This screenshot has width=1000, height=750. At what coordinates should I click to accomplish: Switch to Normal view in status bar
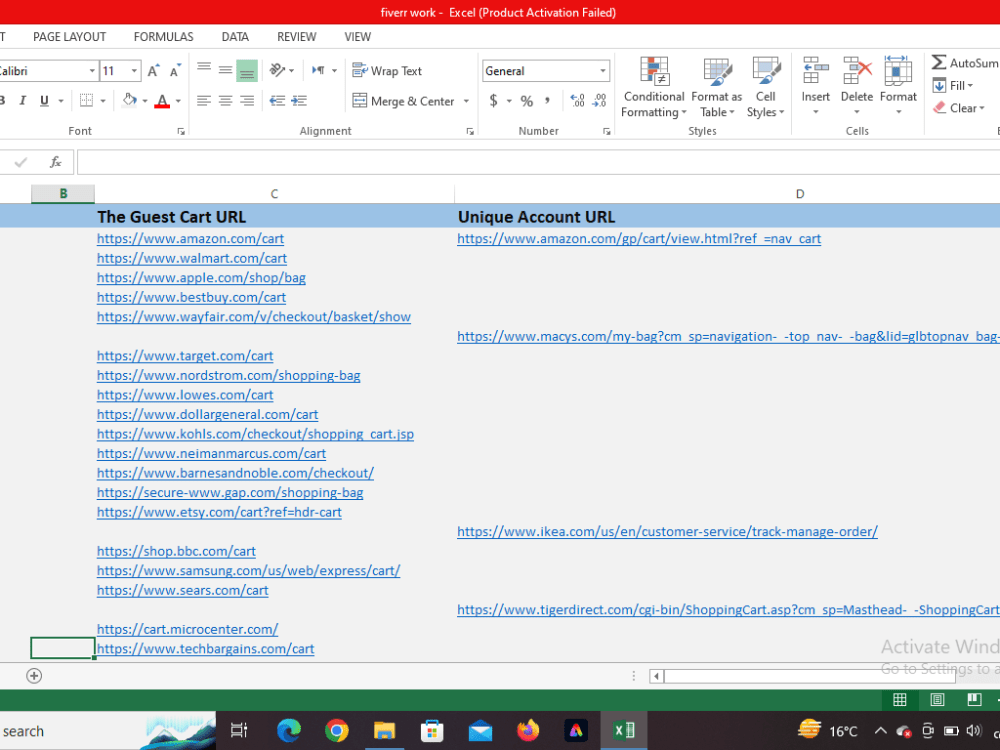(x=900, y=700)
